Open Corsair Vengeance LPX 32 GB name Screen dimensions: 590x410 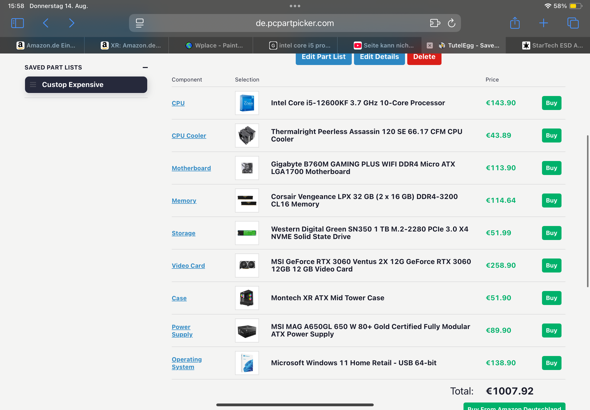point(364,200)
